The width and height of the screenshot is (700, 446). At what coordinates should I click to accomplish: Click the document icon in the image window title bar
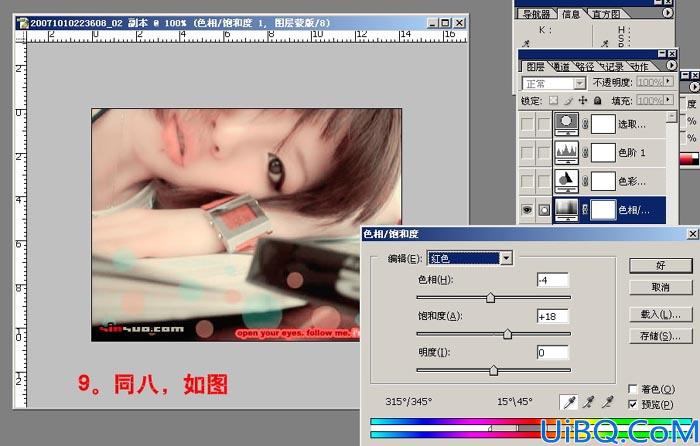22,23
